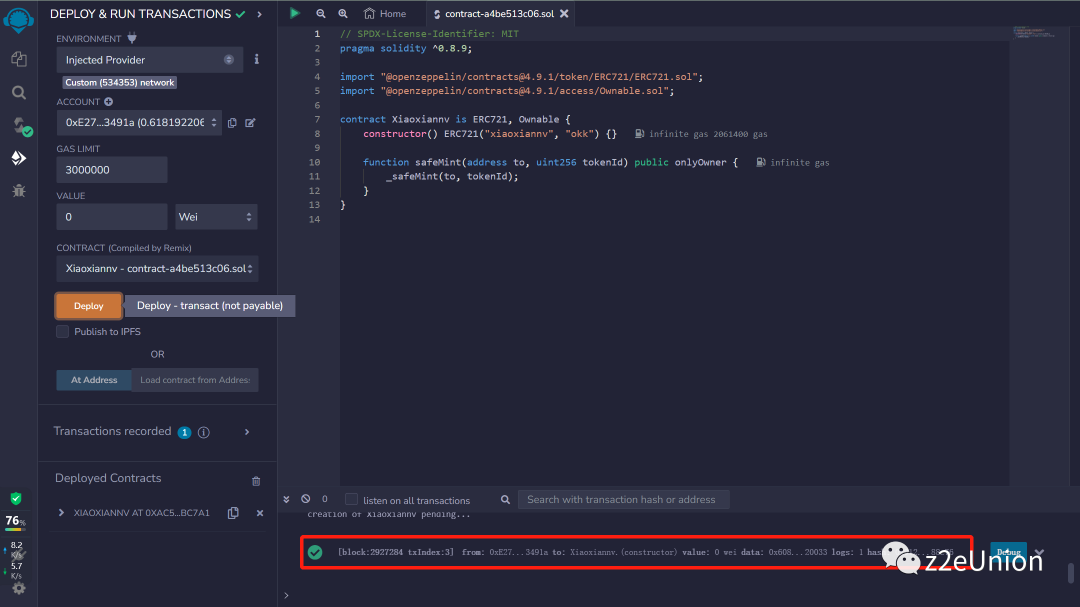Click the Gas Limit input field
Screen dimensions: 1080x607
point(112,170)
